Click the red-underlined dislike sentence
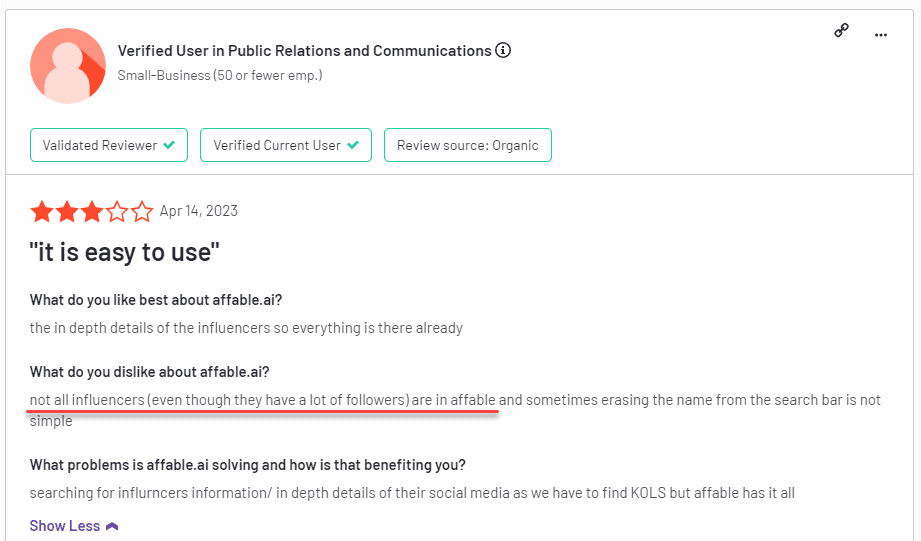Screen dimensions: 921x541 tap(263, 400)
